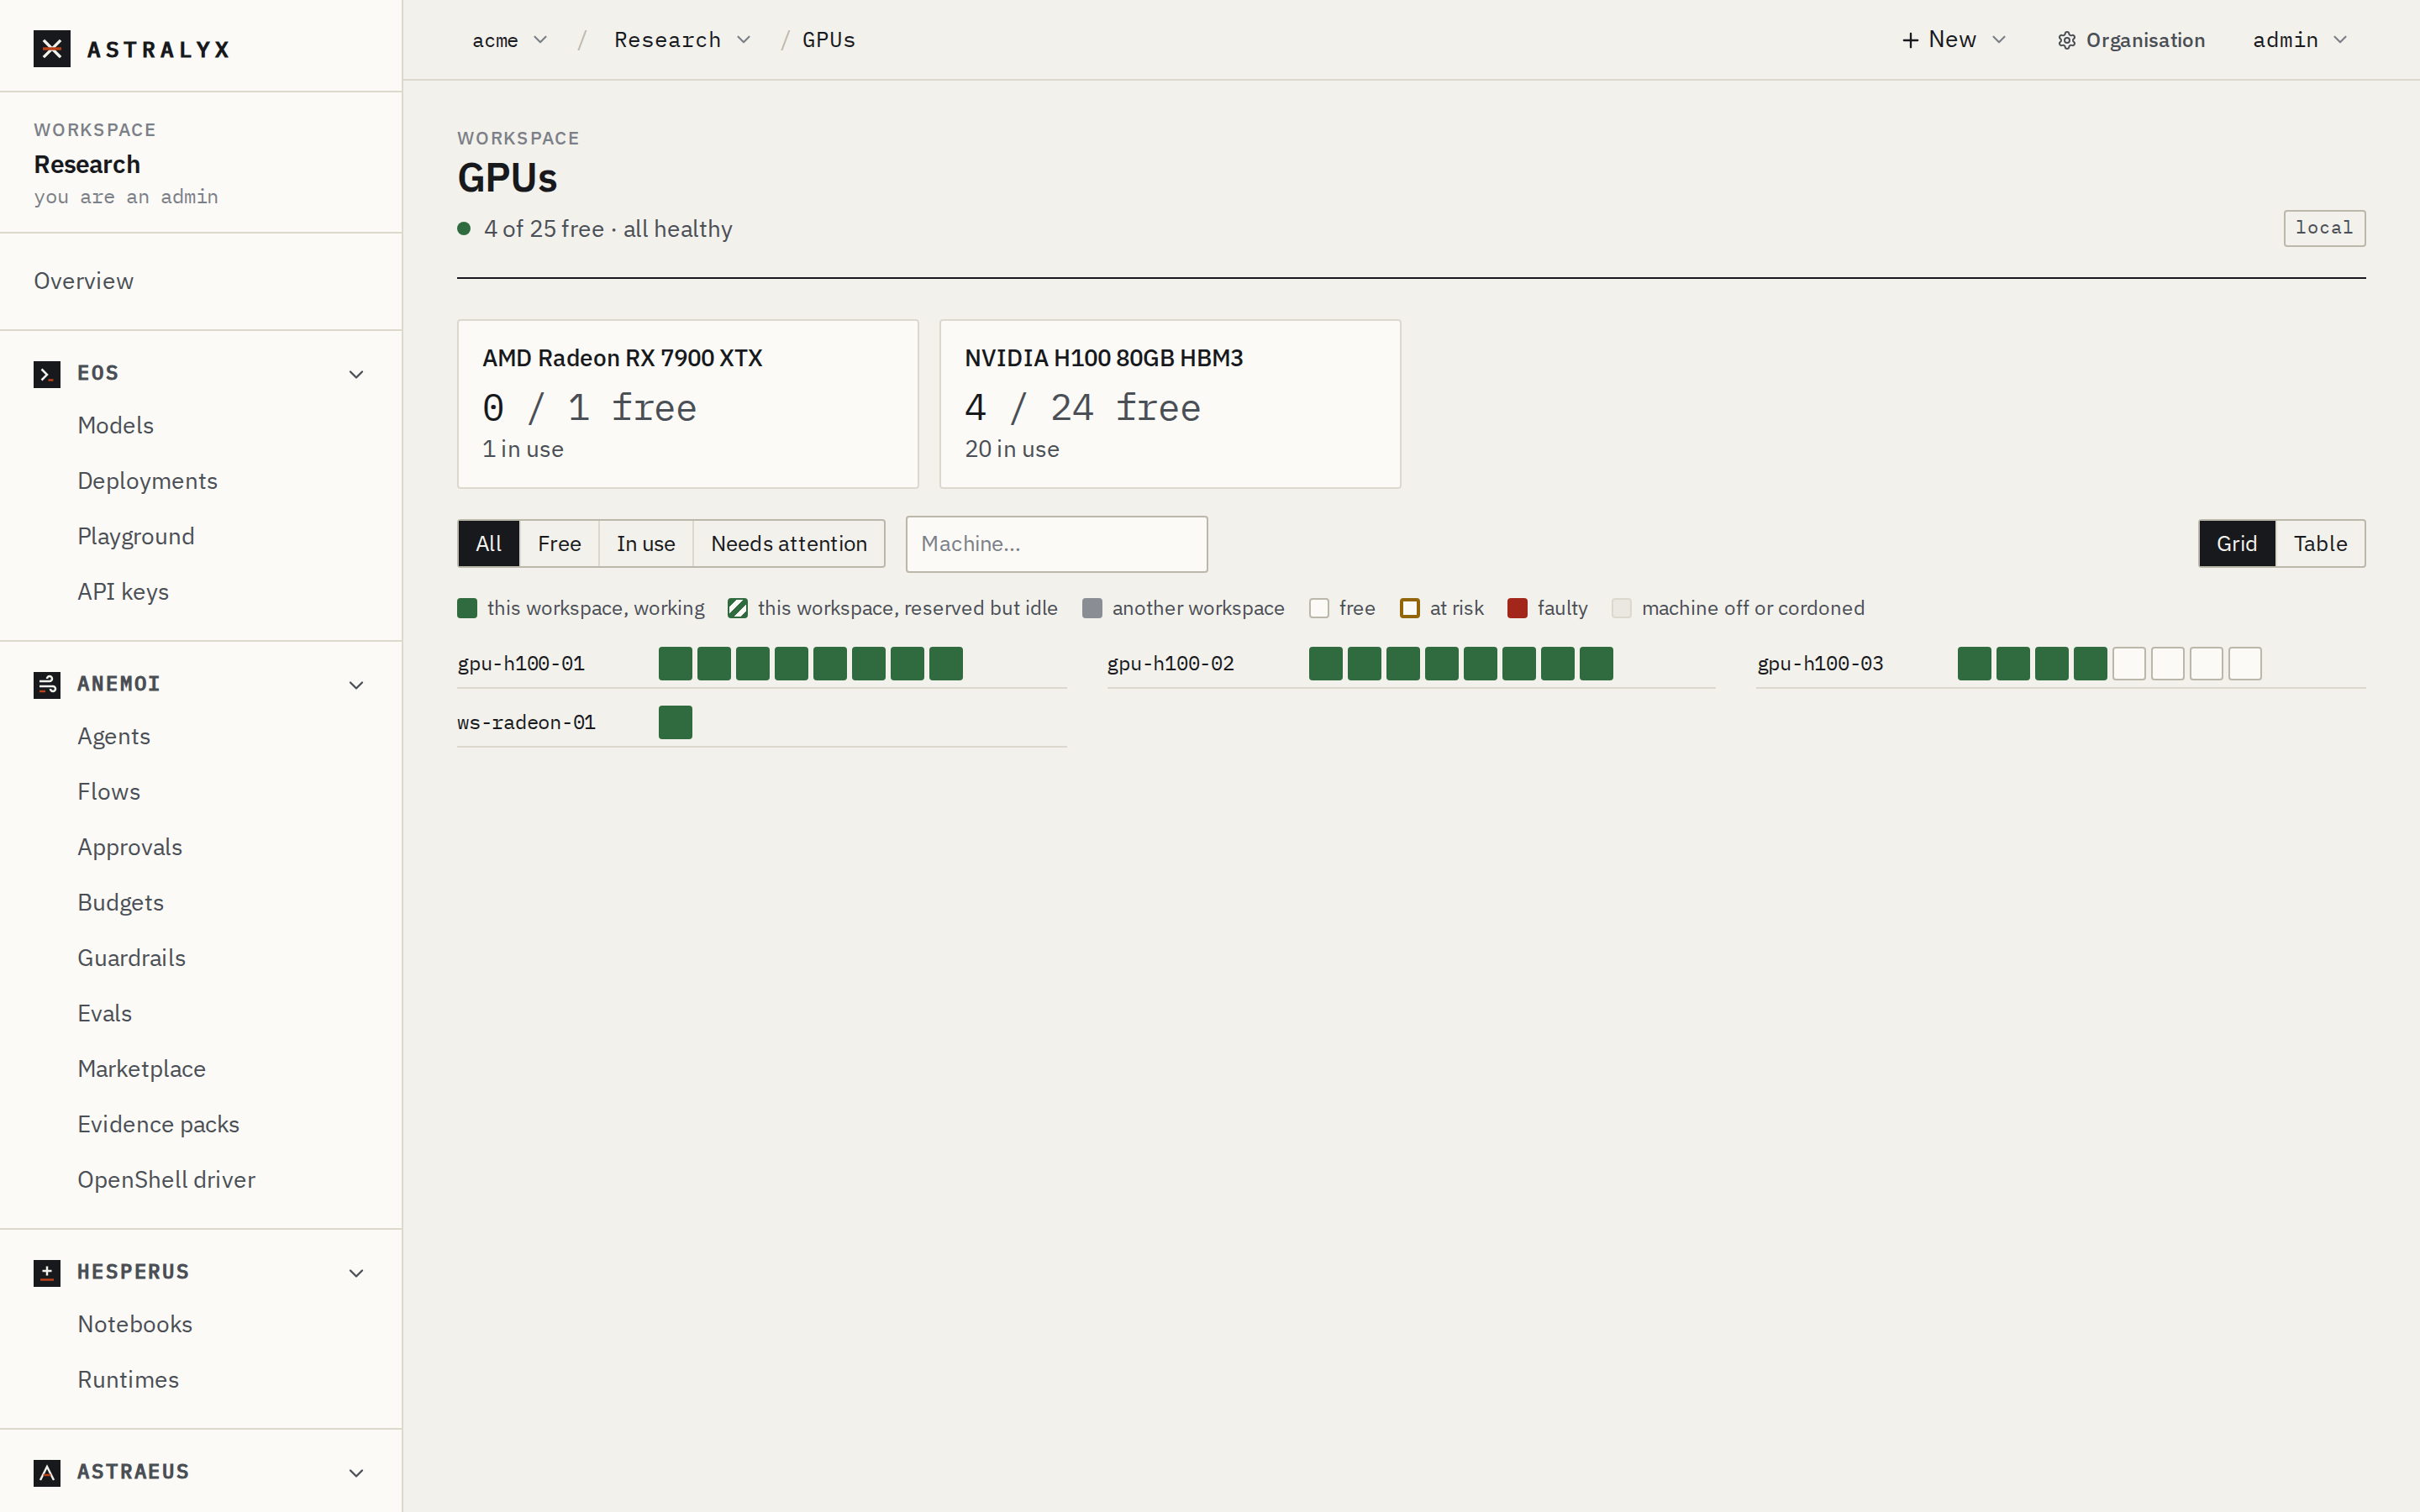Screen dimensions: 2420x1512
Task: Open Organisation settings gear
Action: (2066, 41)
